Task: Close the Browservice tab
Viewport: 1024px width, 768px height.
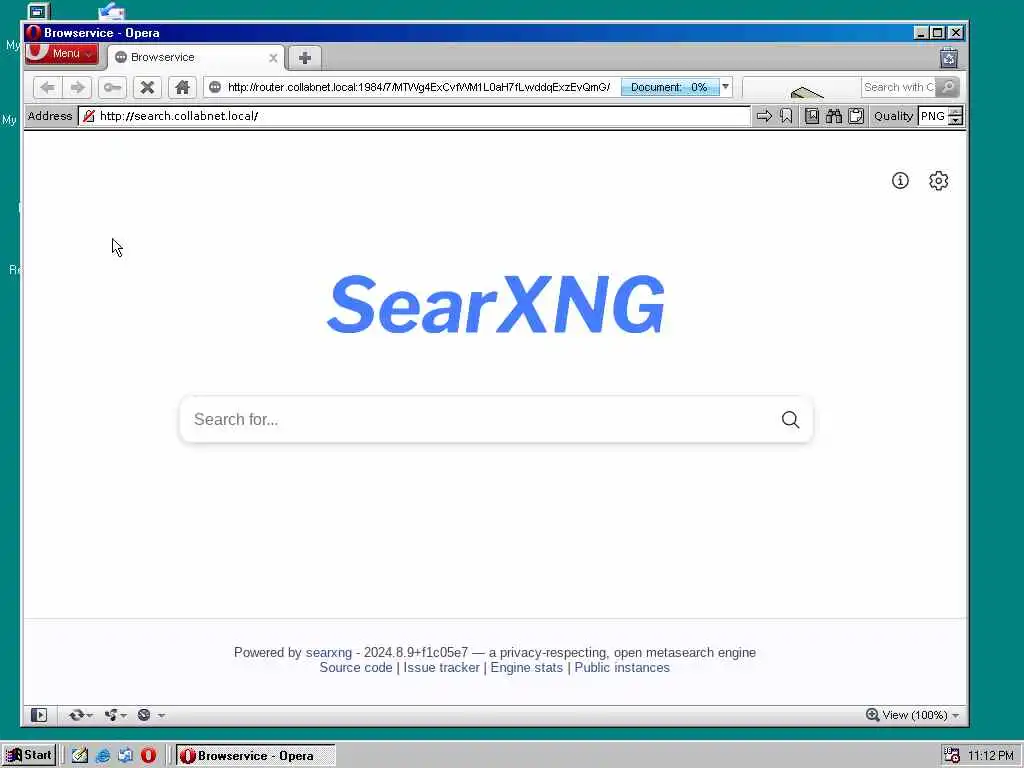Action: point(273,58)
